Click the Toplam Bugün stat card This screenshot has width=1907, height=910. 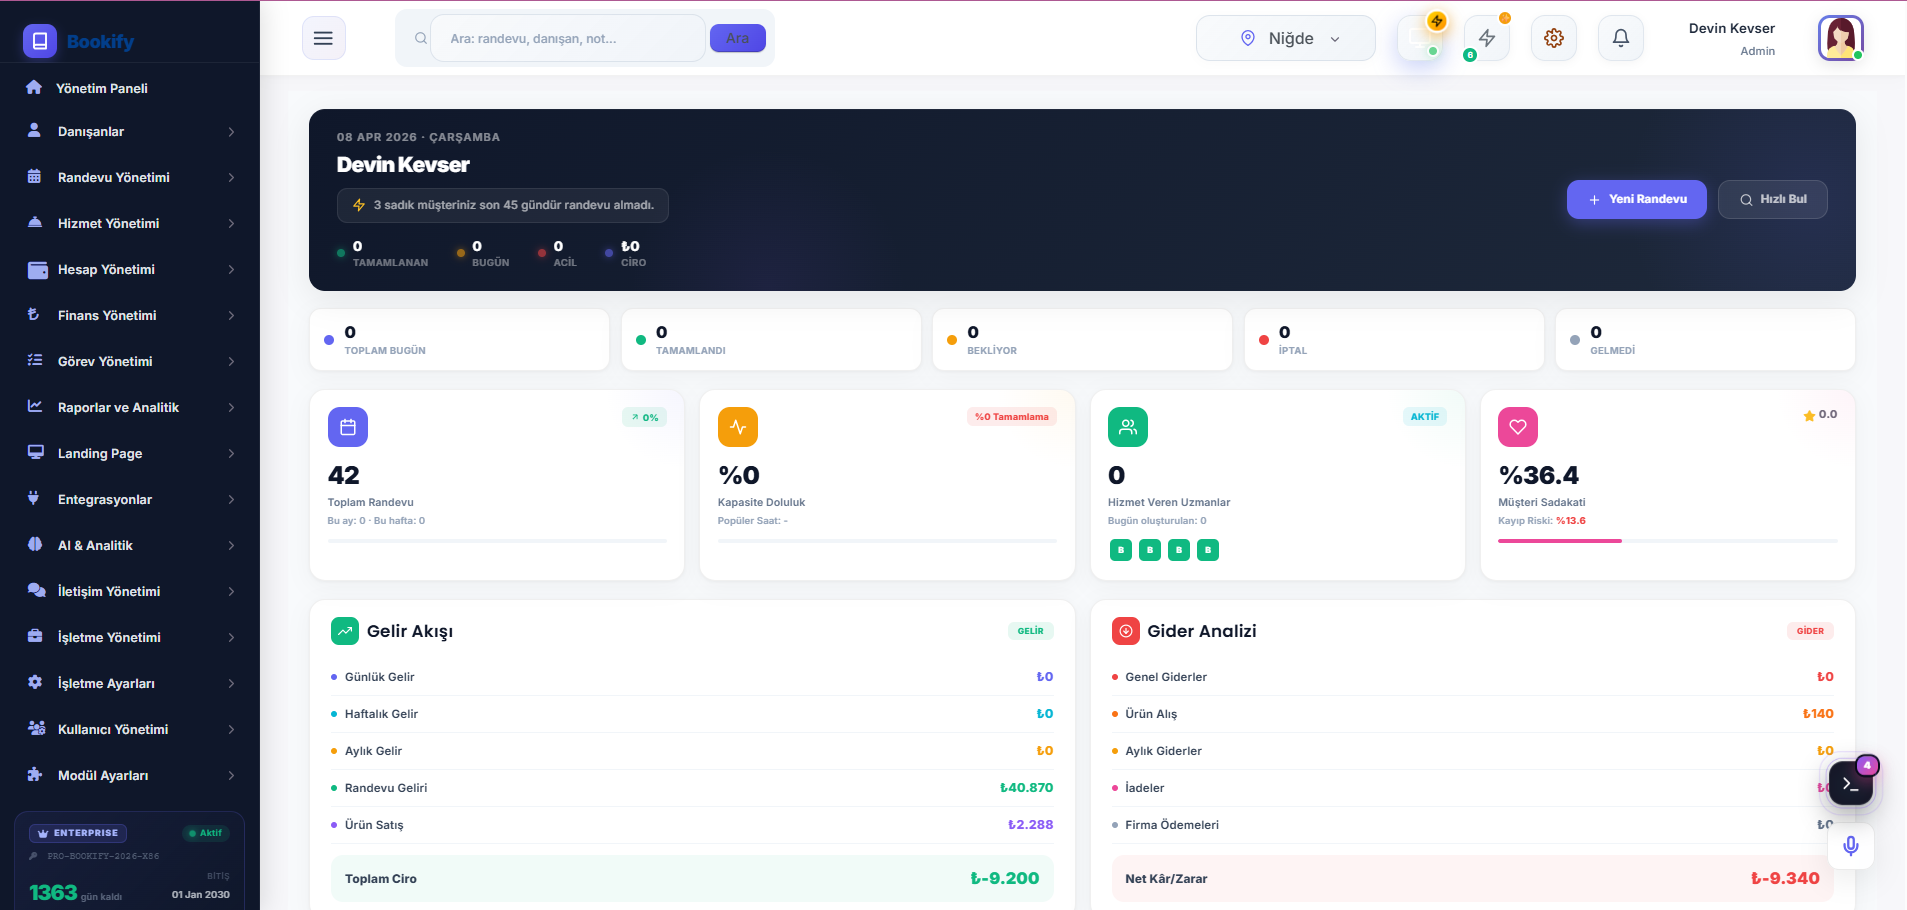459,340
